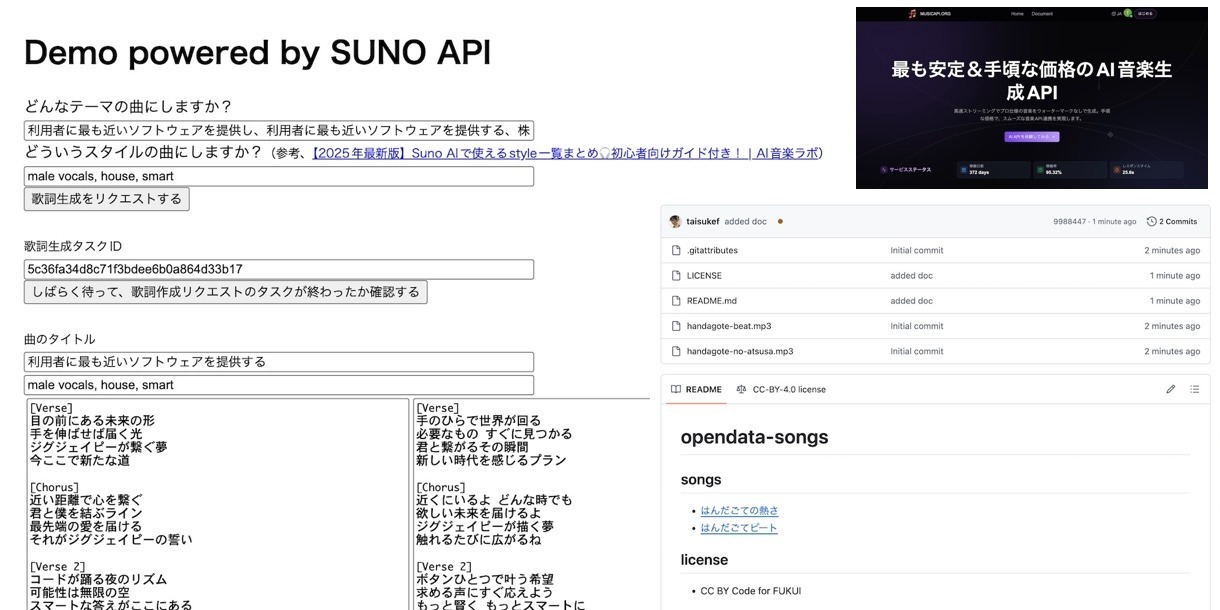This screenshot has height=610, width=1220.
Task: Click the MusicAPI.org music note logo
Action: click(x=912, y=14)
